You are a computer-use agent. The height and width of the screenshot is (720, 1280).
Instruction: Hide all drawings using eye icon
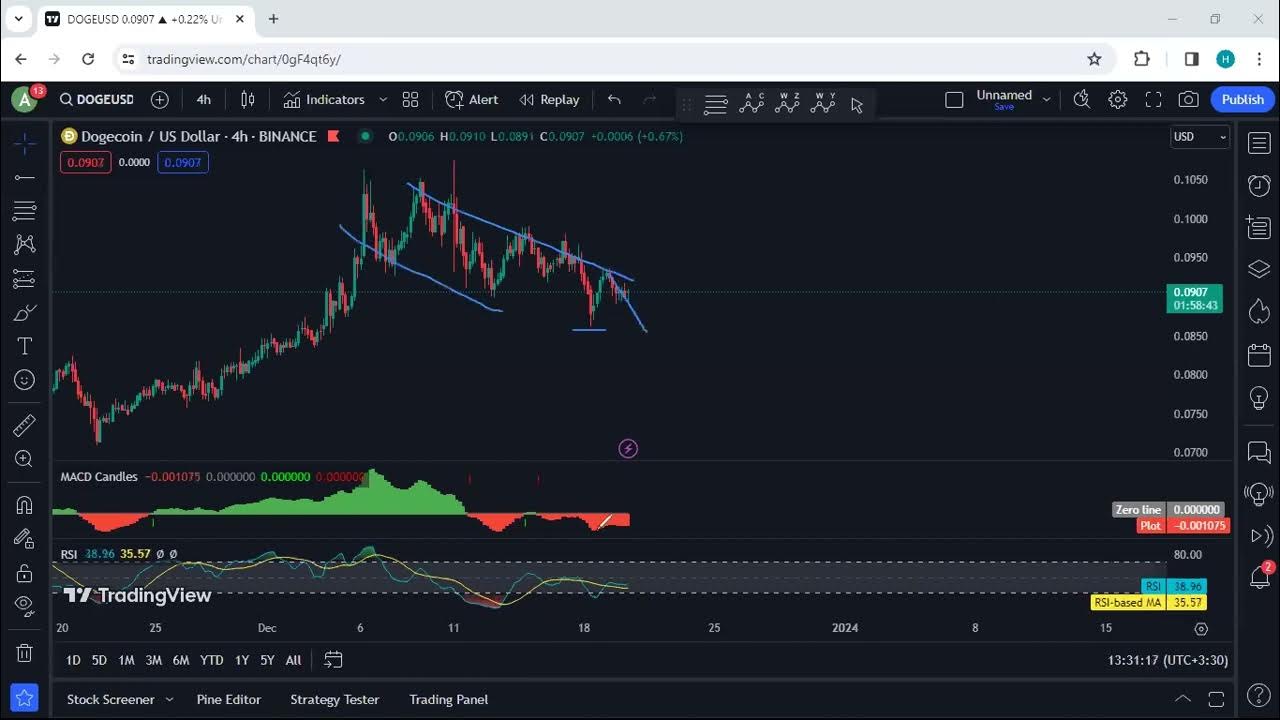pos(24,605)
